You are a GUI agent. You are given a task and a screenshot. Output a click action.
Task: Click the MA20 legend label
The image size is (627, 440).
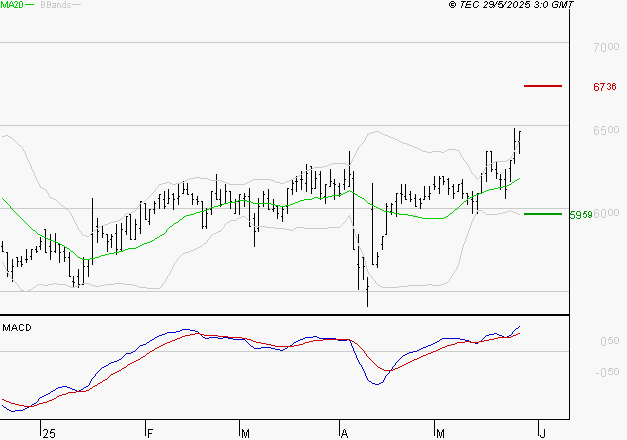[12, 5]
